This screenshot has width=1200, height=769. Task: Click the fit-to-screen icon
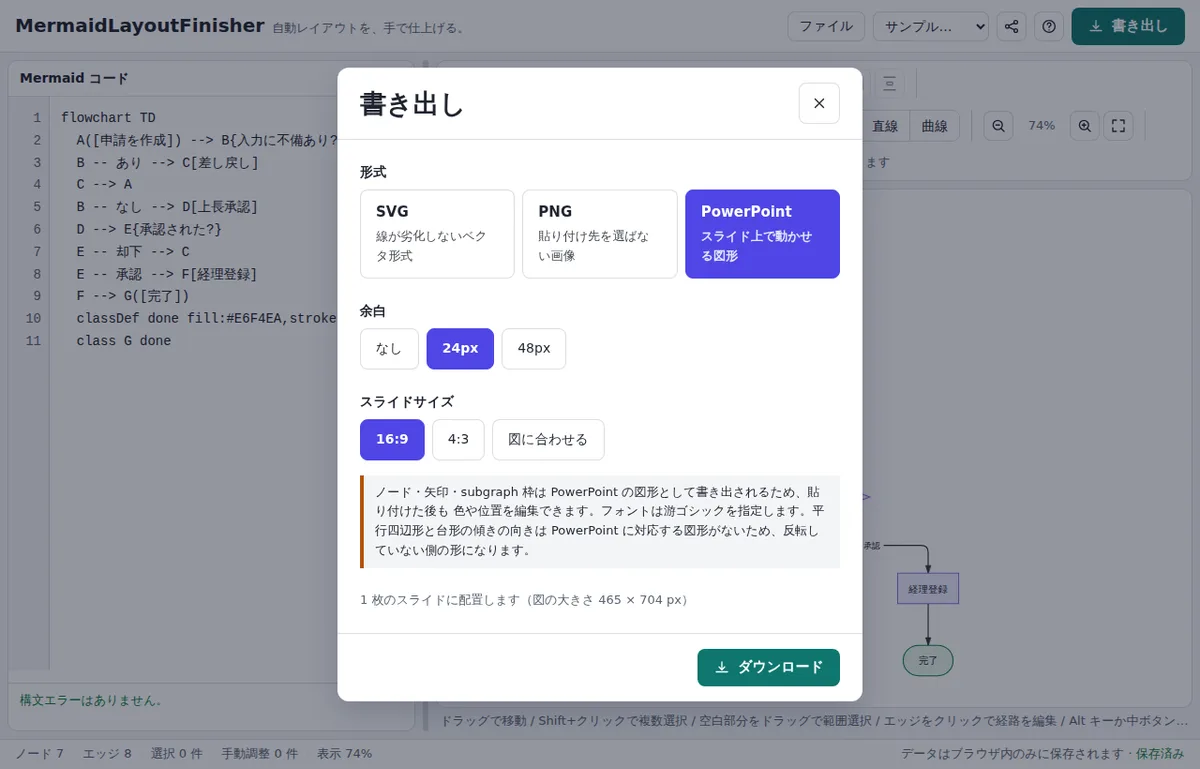tap(1119, 126)
